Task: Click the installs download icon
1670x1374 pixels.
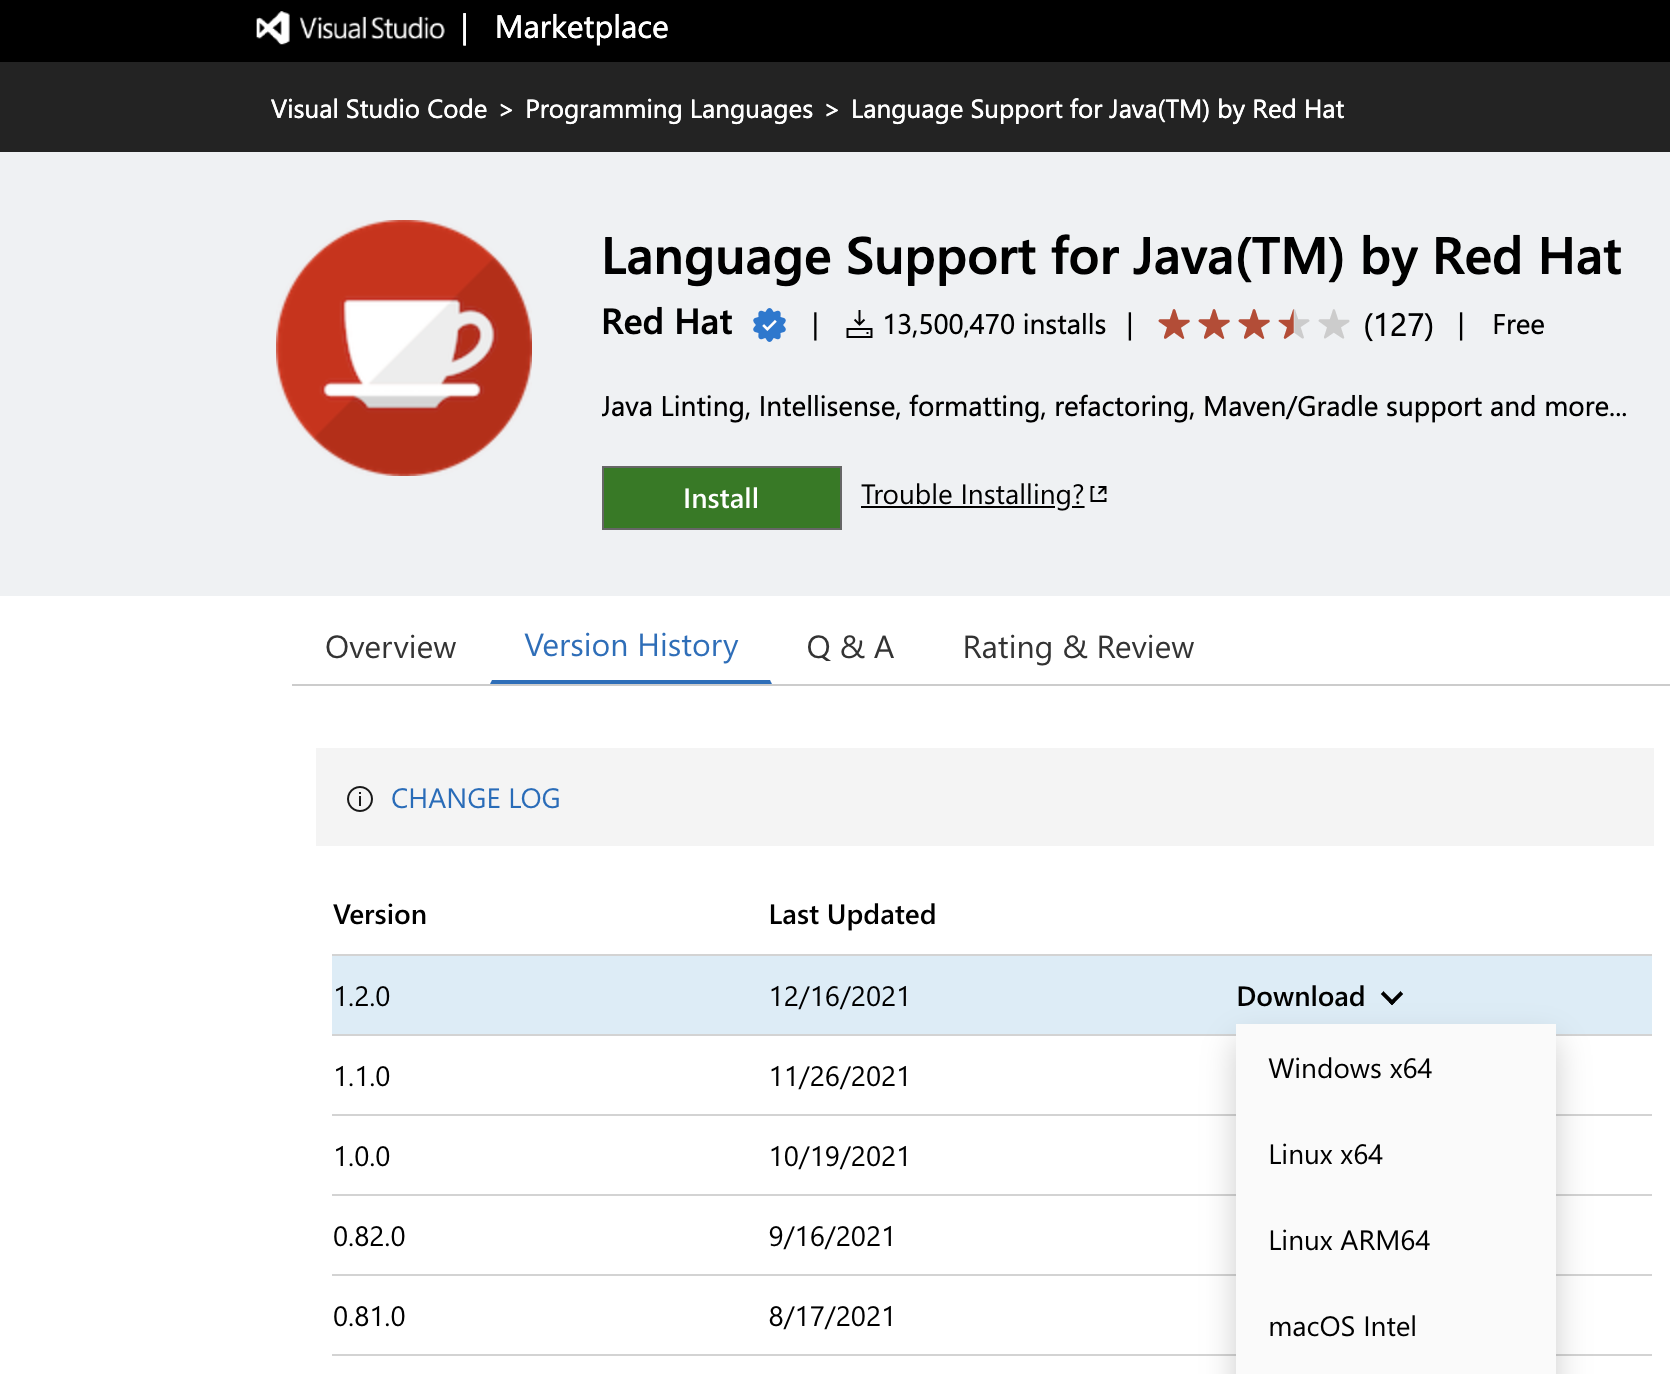Action: pos(861,323)
